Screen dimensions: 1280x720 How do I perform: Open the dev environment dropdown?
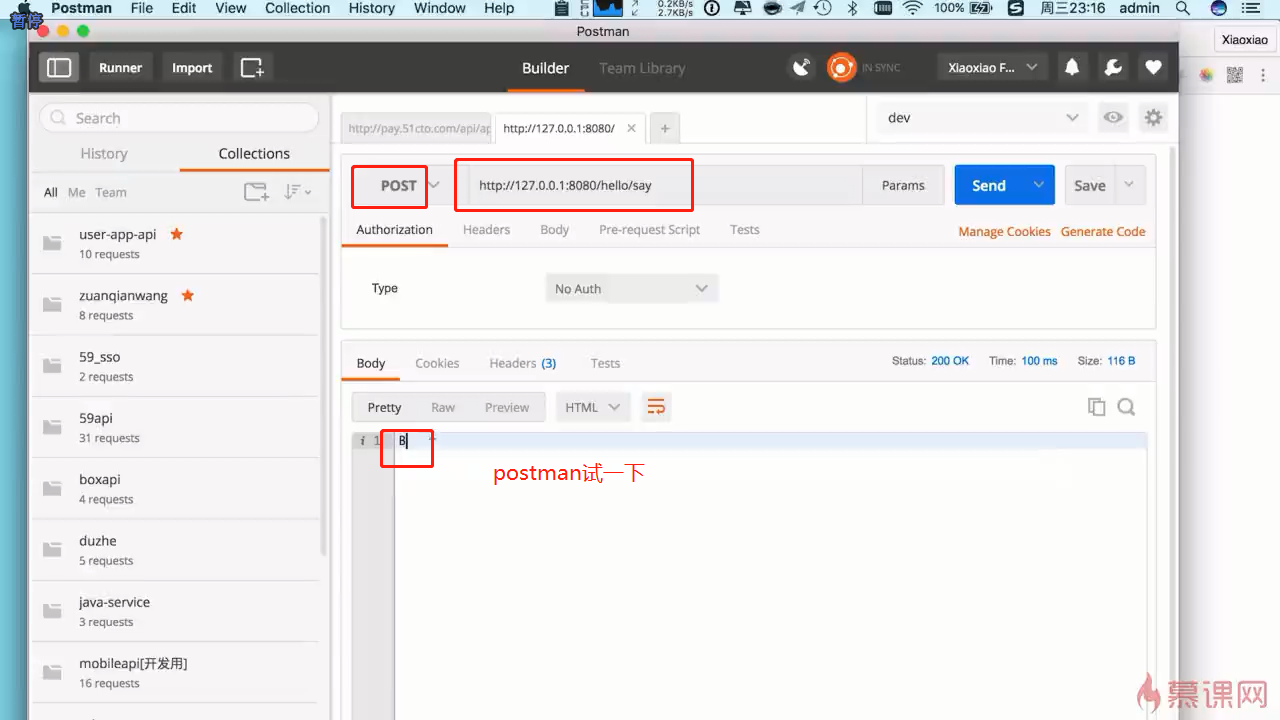point(984,117)
